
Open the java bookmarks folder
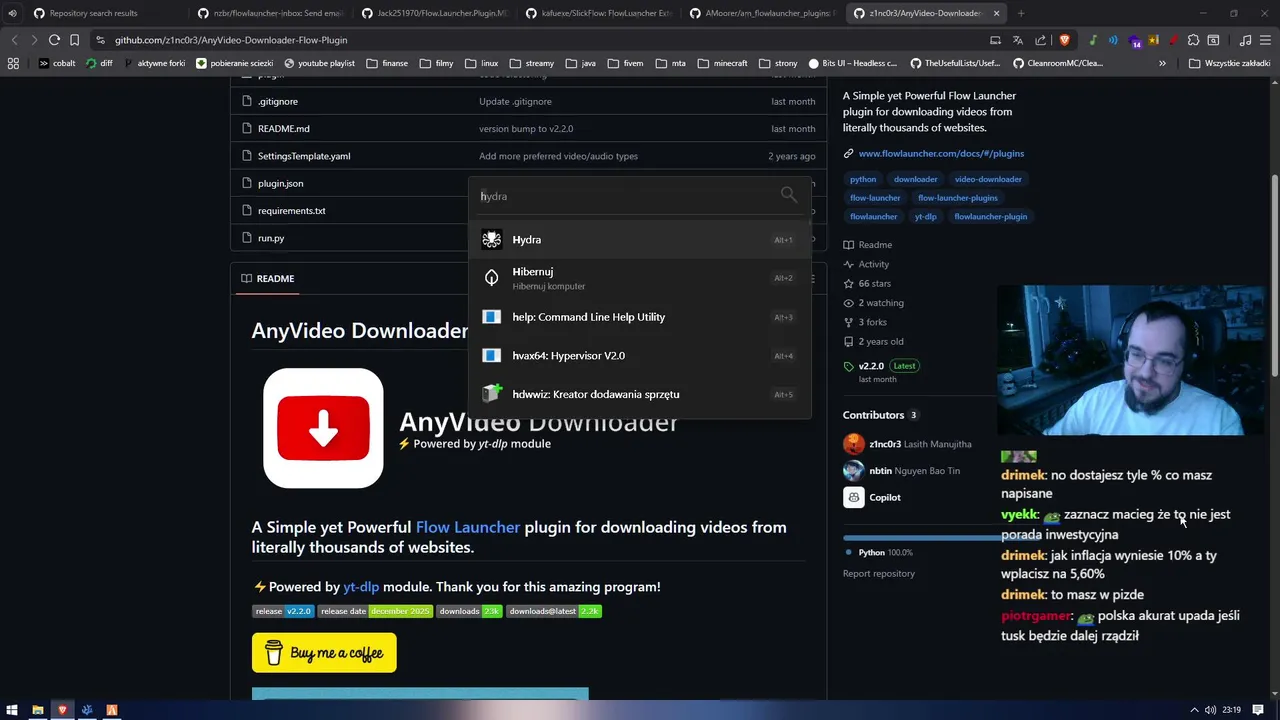click(x=580, y=63)
